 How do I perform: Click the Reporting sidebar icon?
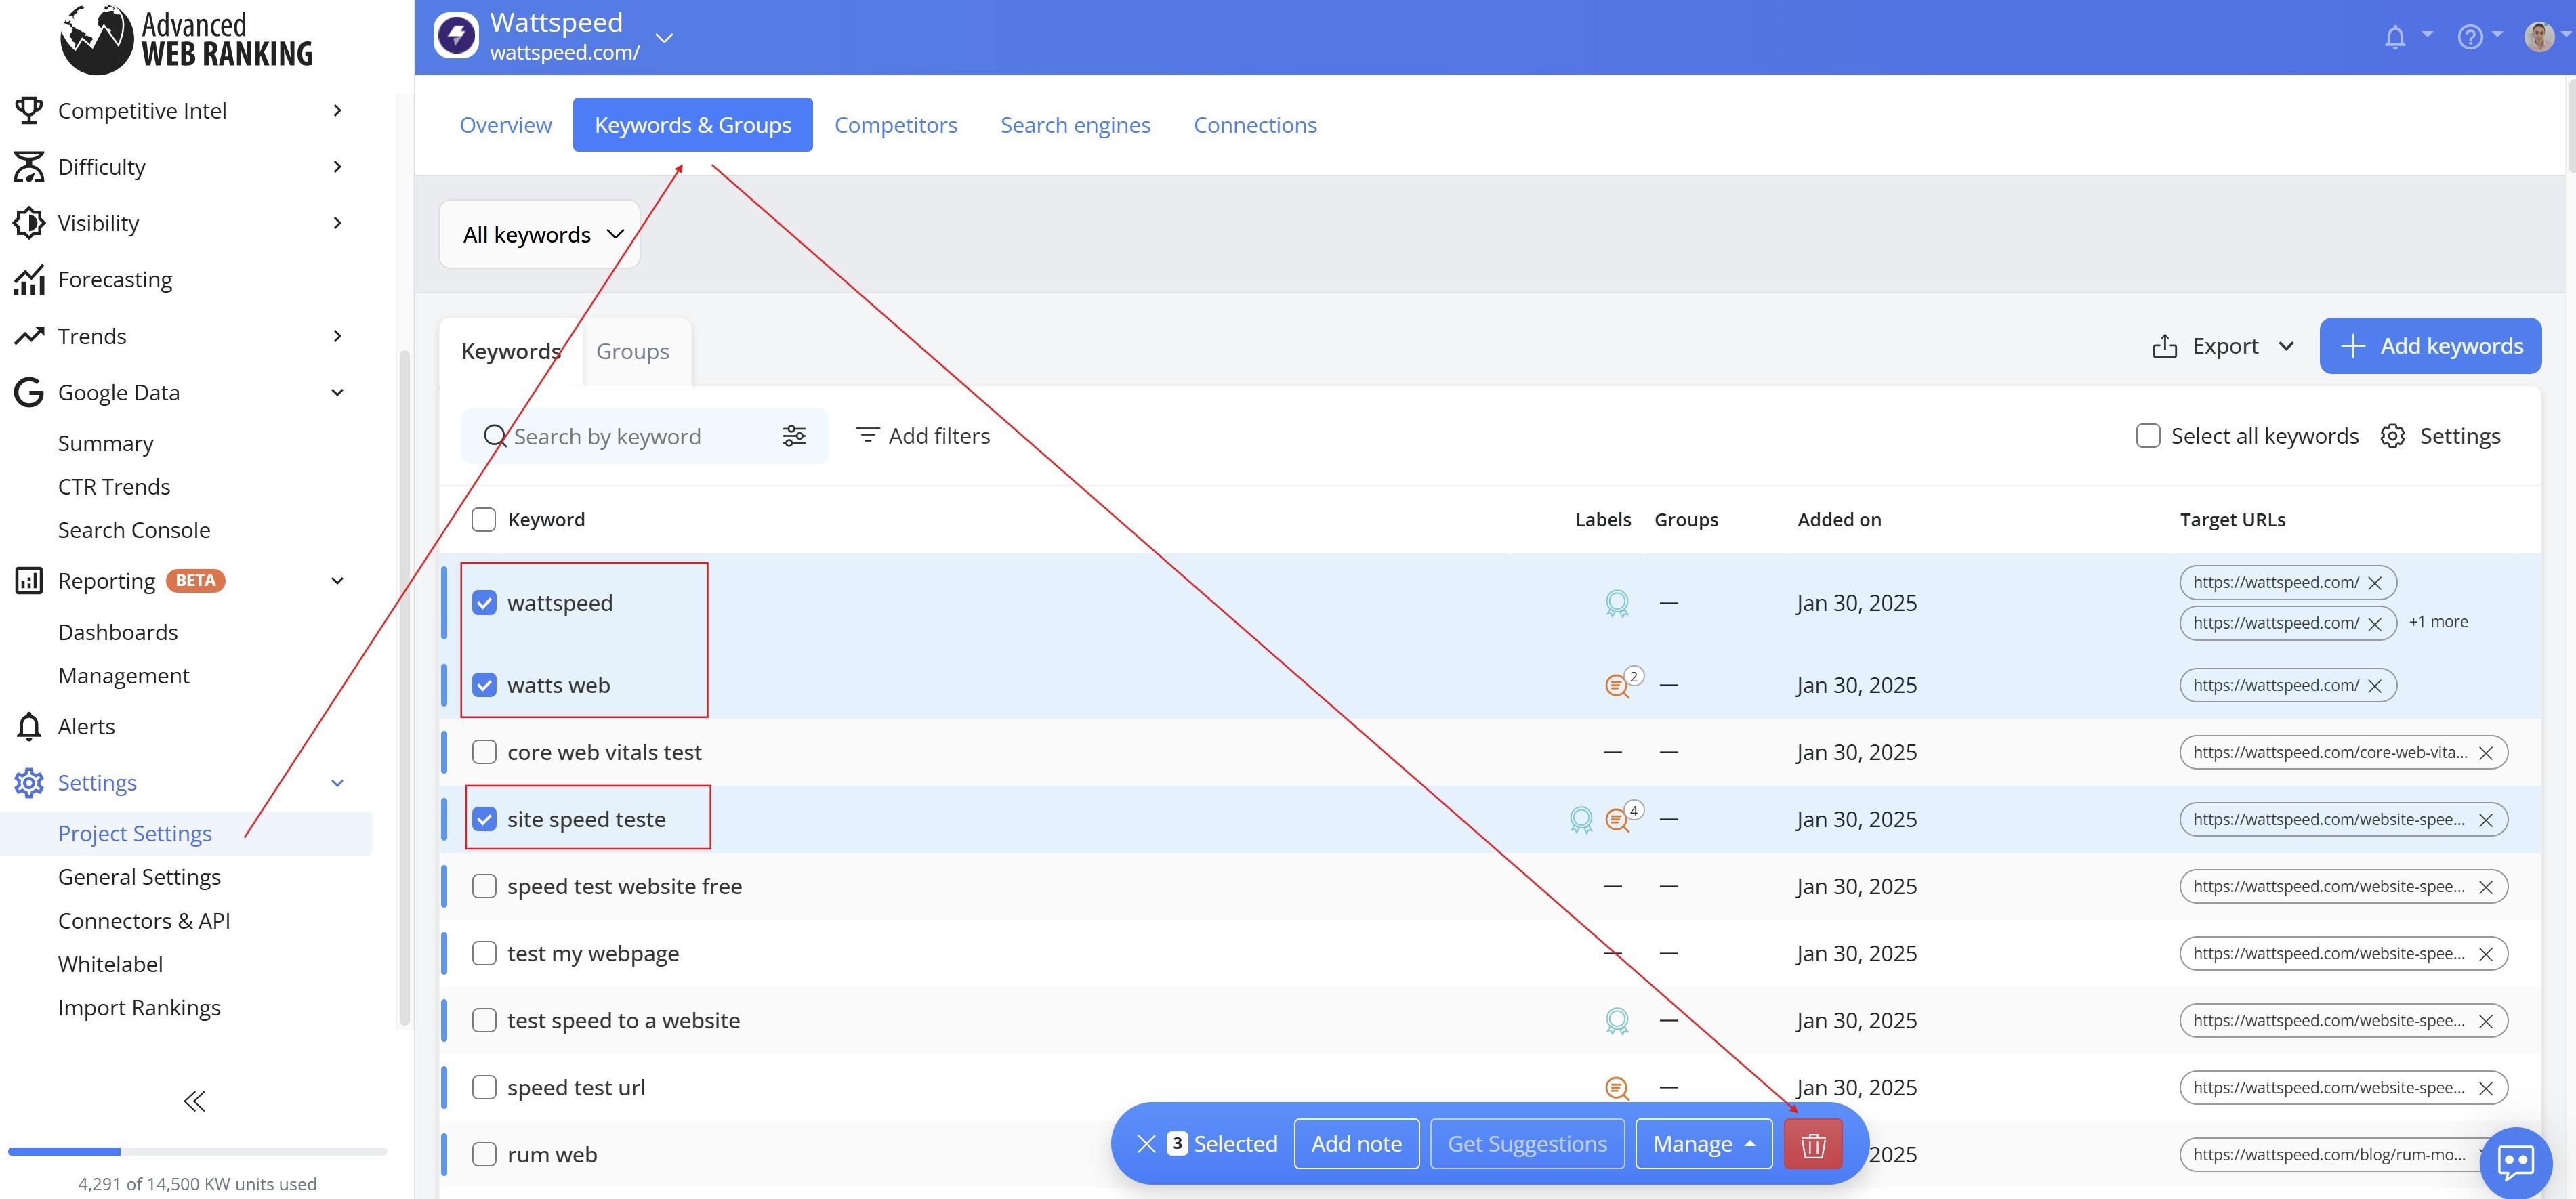click(x=29, y=580)
